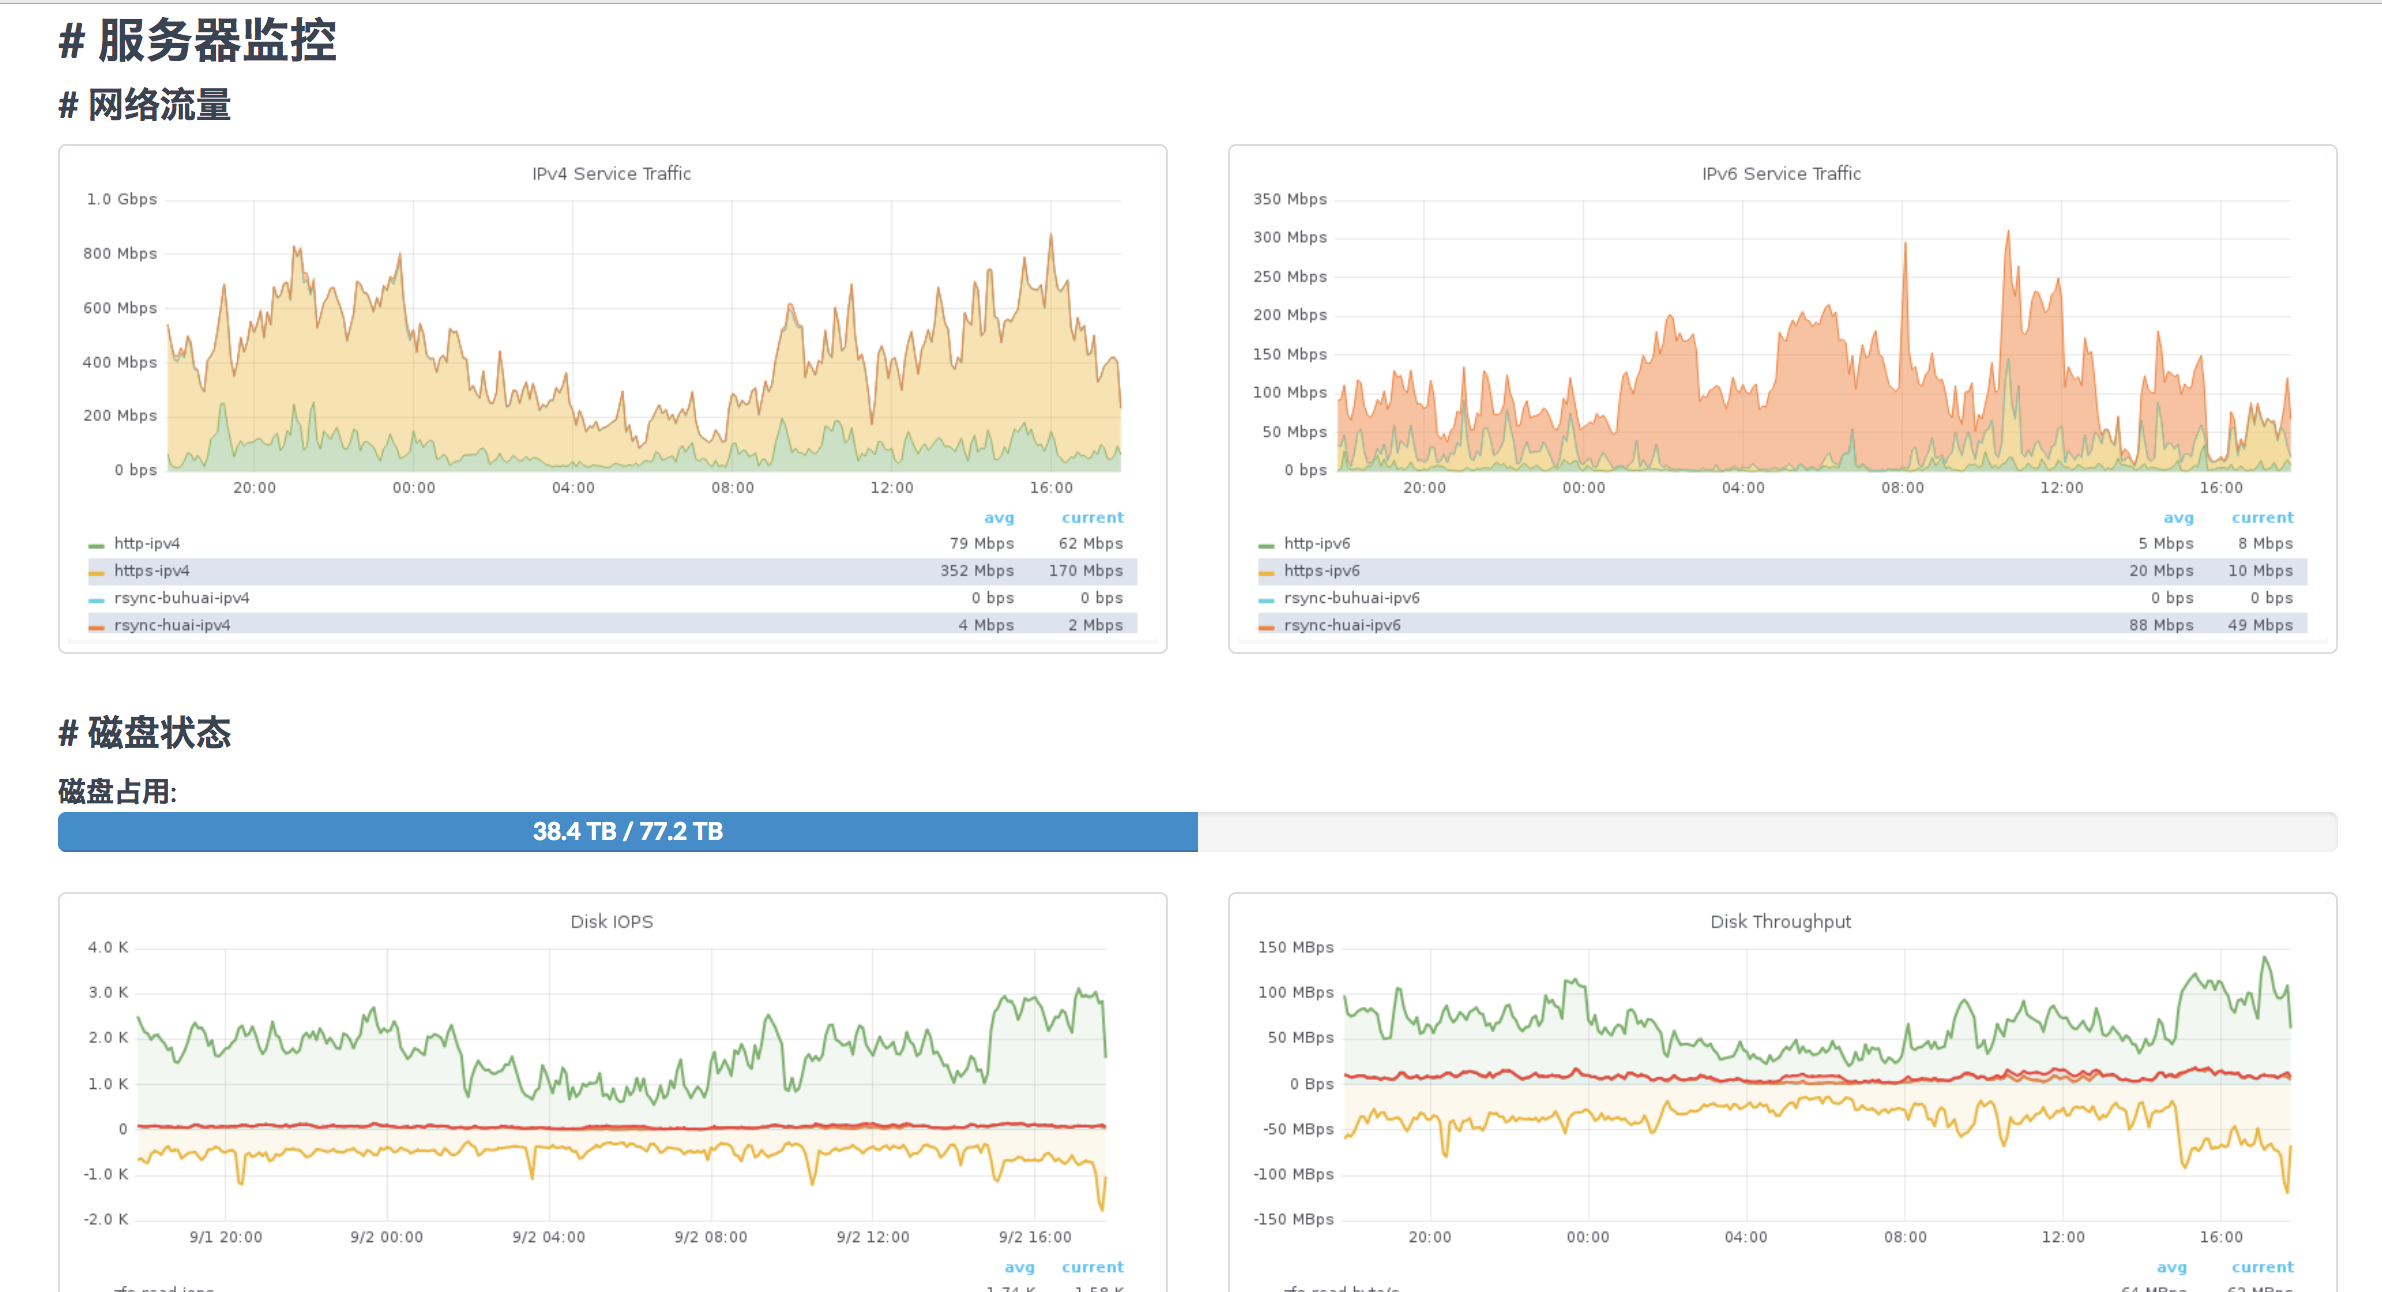This screenshot has height=1292, width=2382.
Task: Click the https-ipv6 yellow color swatch
Action: click(1266, 572)
